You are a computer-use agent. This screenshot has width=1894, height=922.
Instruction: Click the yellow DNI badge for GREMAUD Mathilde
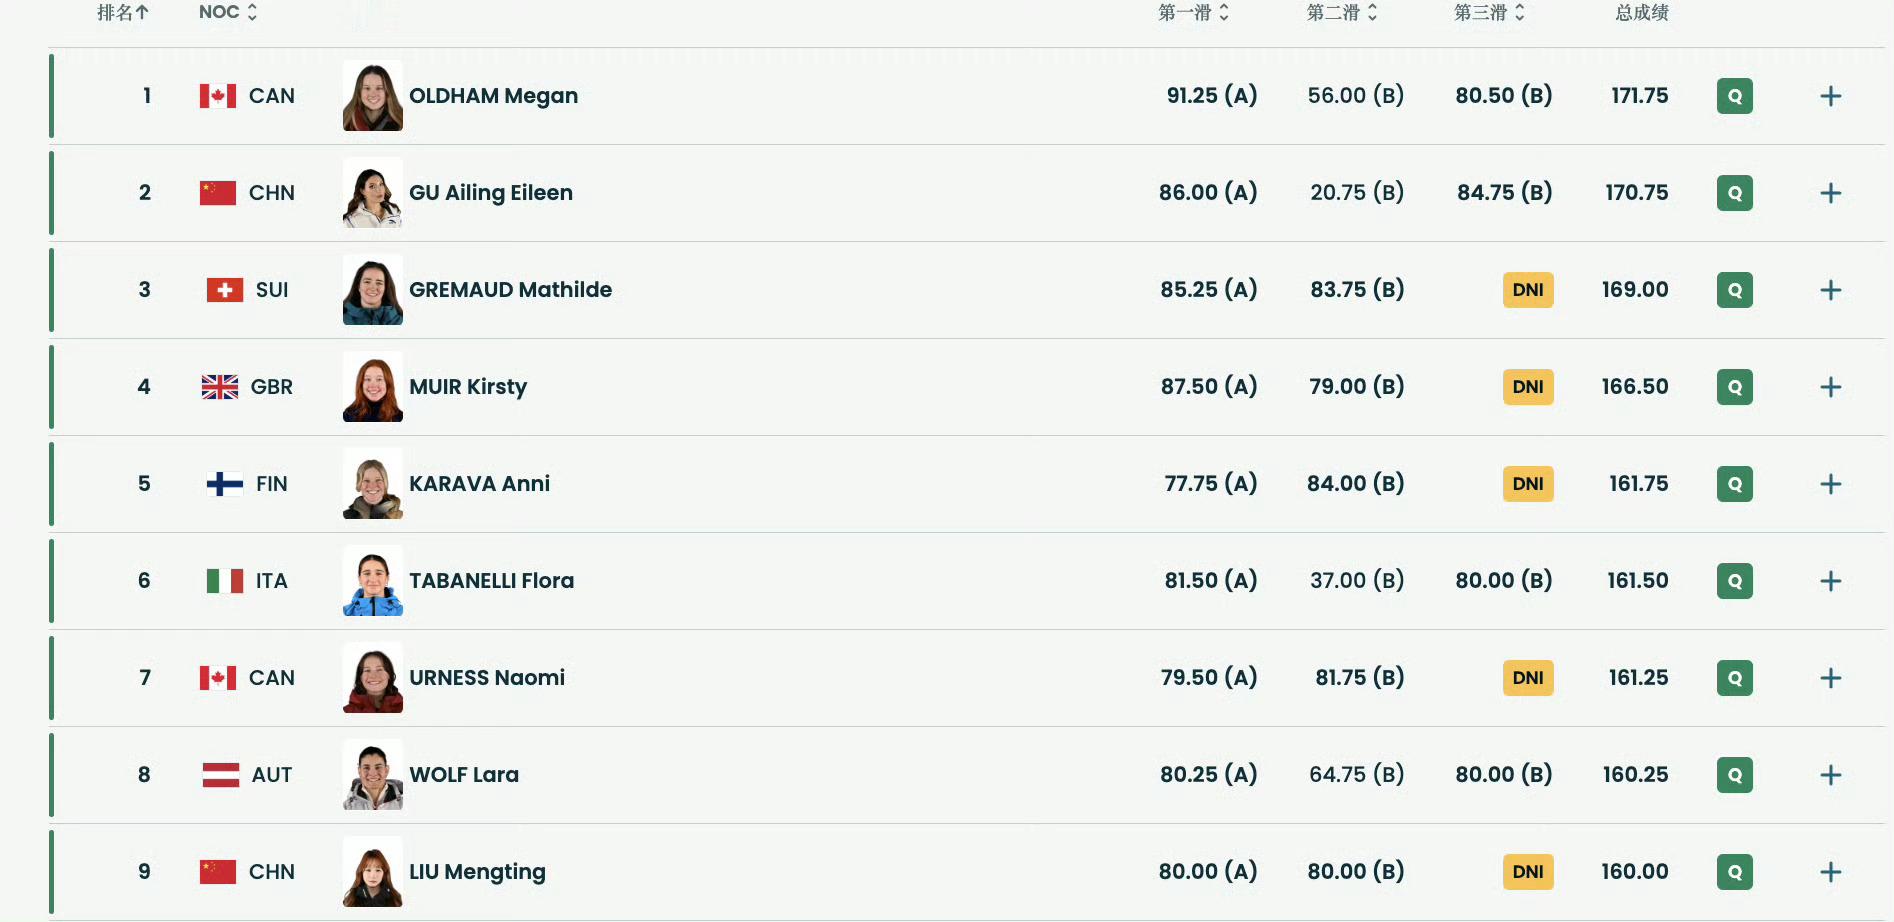[x=1528, y=290]
